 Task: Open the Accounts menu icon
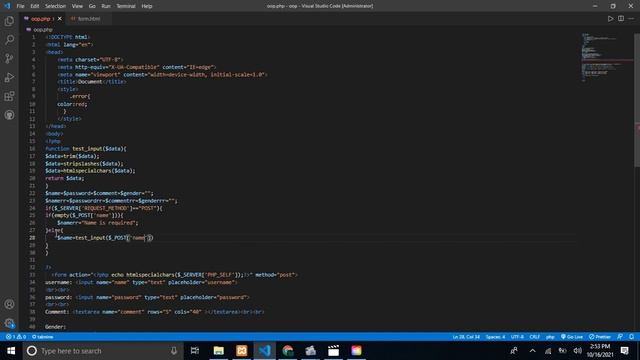(x=9, y=304)
